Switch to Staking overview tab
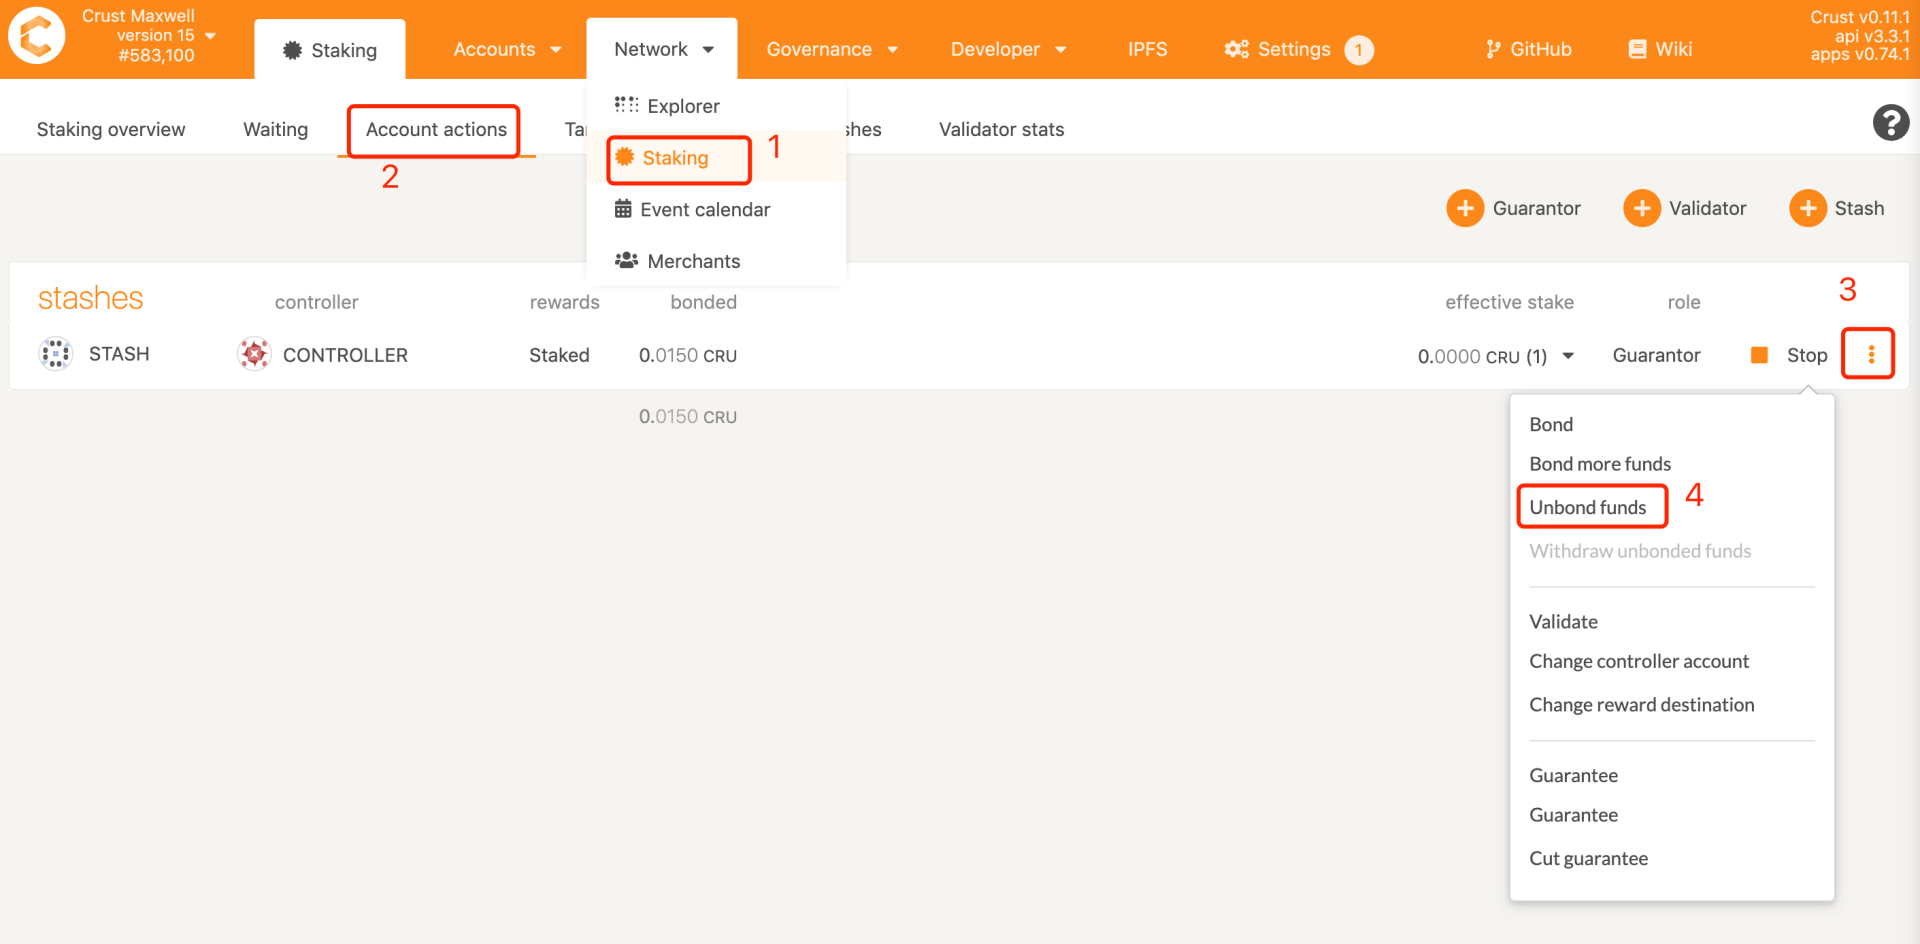 pyautogui.click(x=111, y=129)
